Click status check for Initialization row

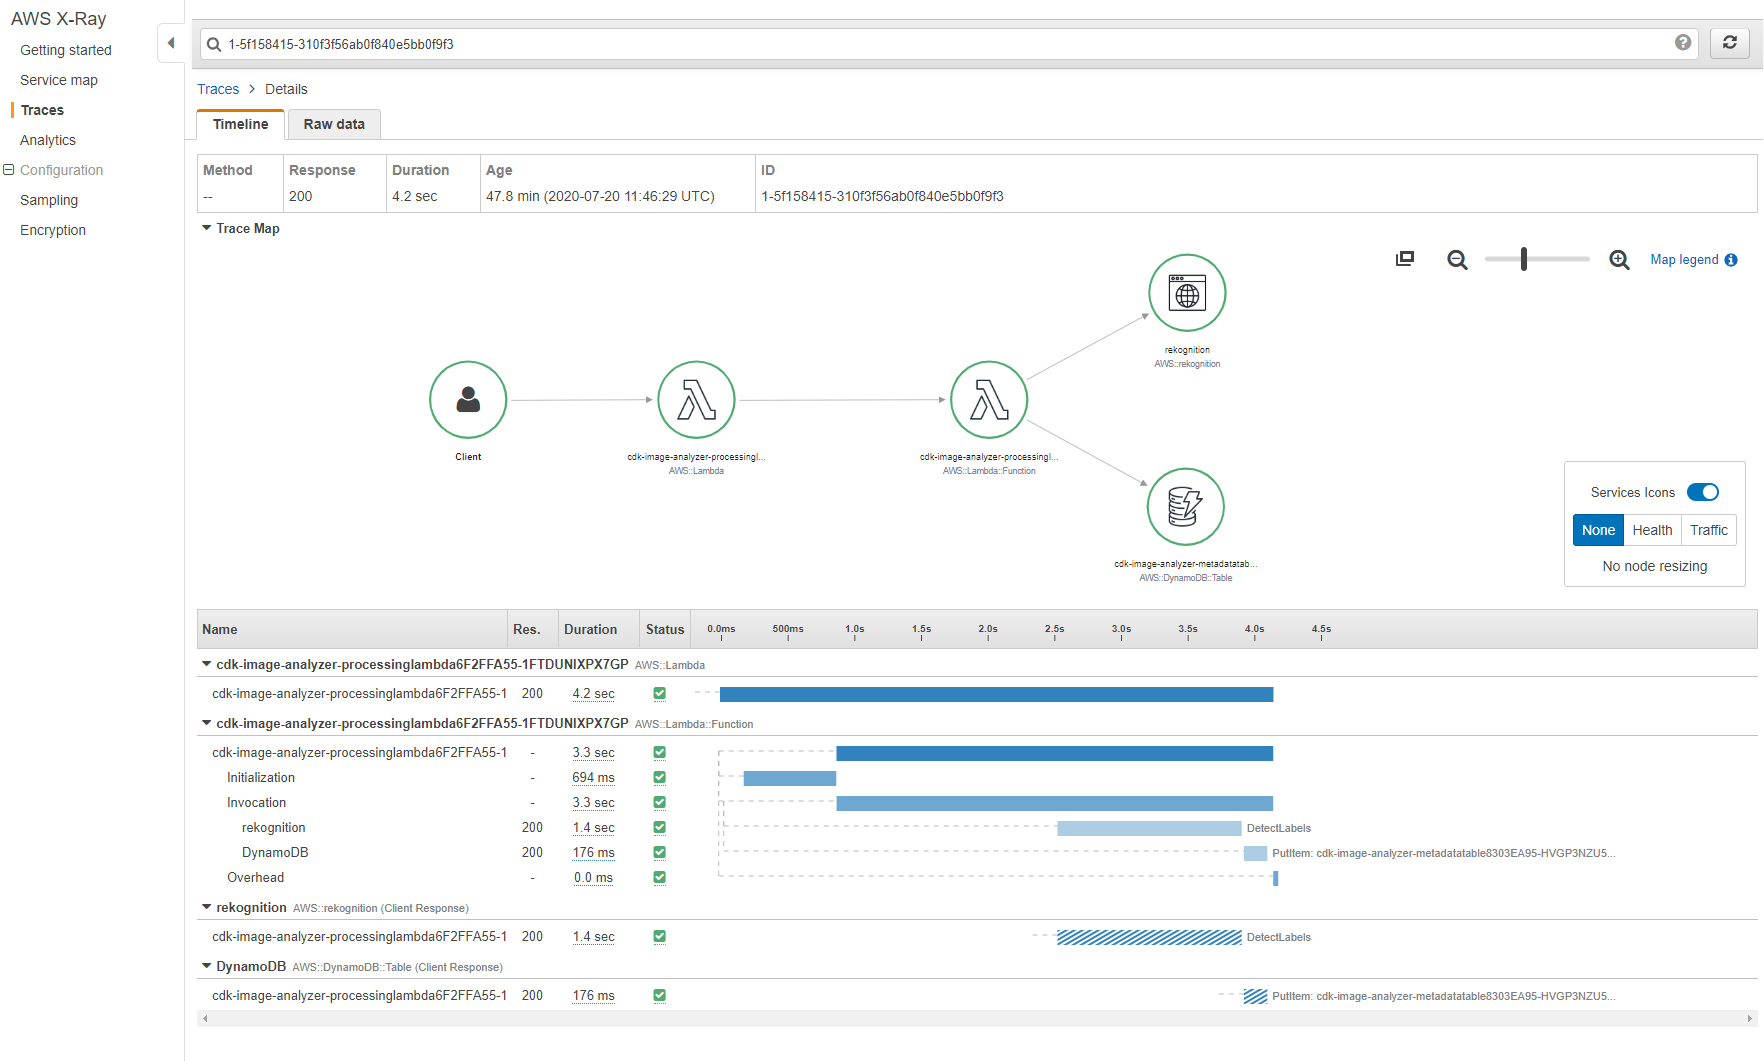tap(659, 777)
